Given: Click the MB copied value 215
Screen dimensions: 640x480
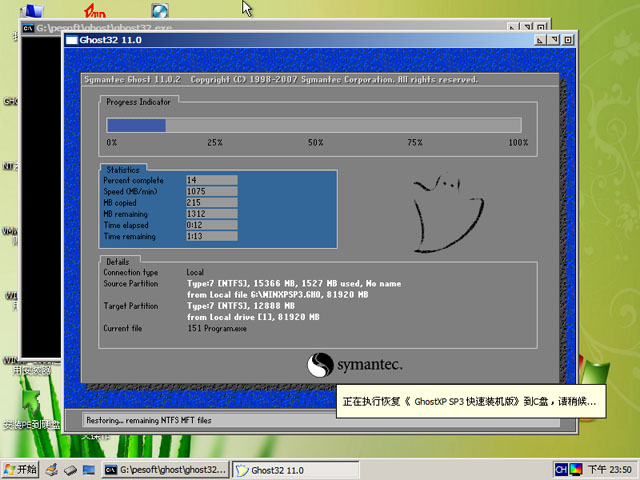Looking at the screenshot, I should (212, 202).
